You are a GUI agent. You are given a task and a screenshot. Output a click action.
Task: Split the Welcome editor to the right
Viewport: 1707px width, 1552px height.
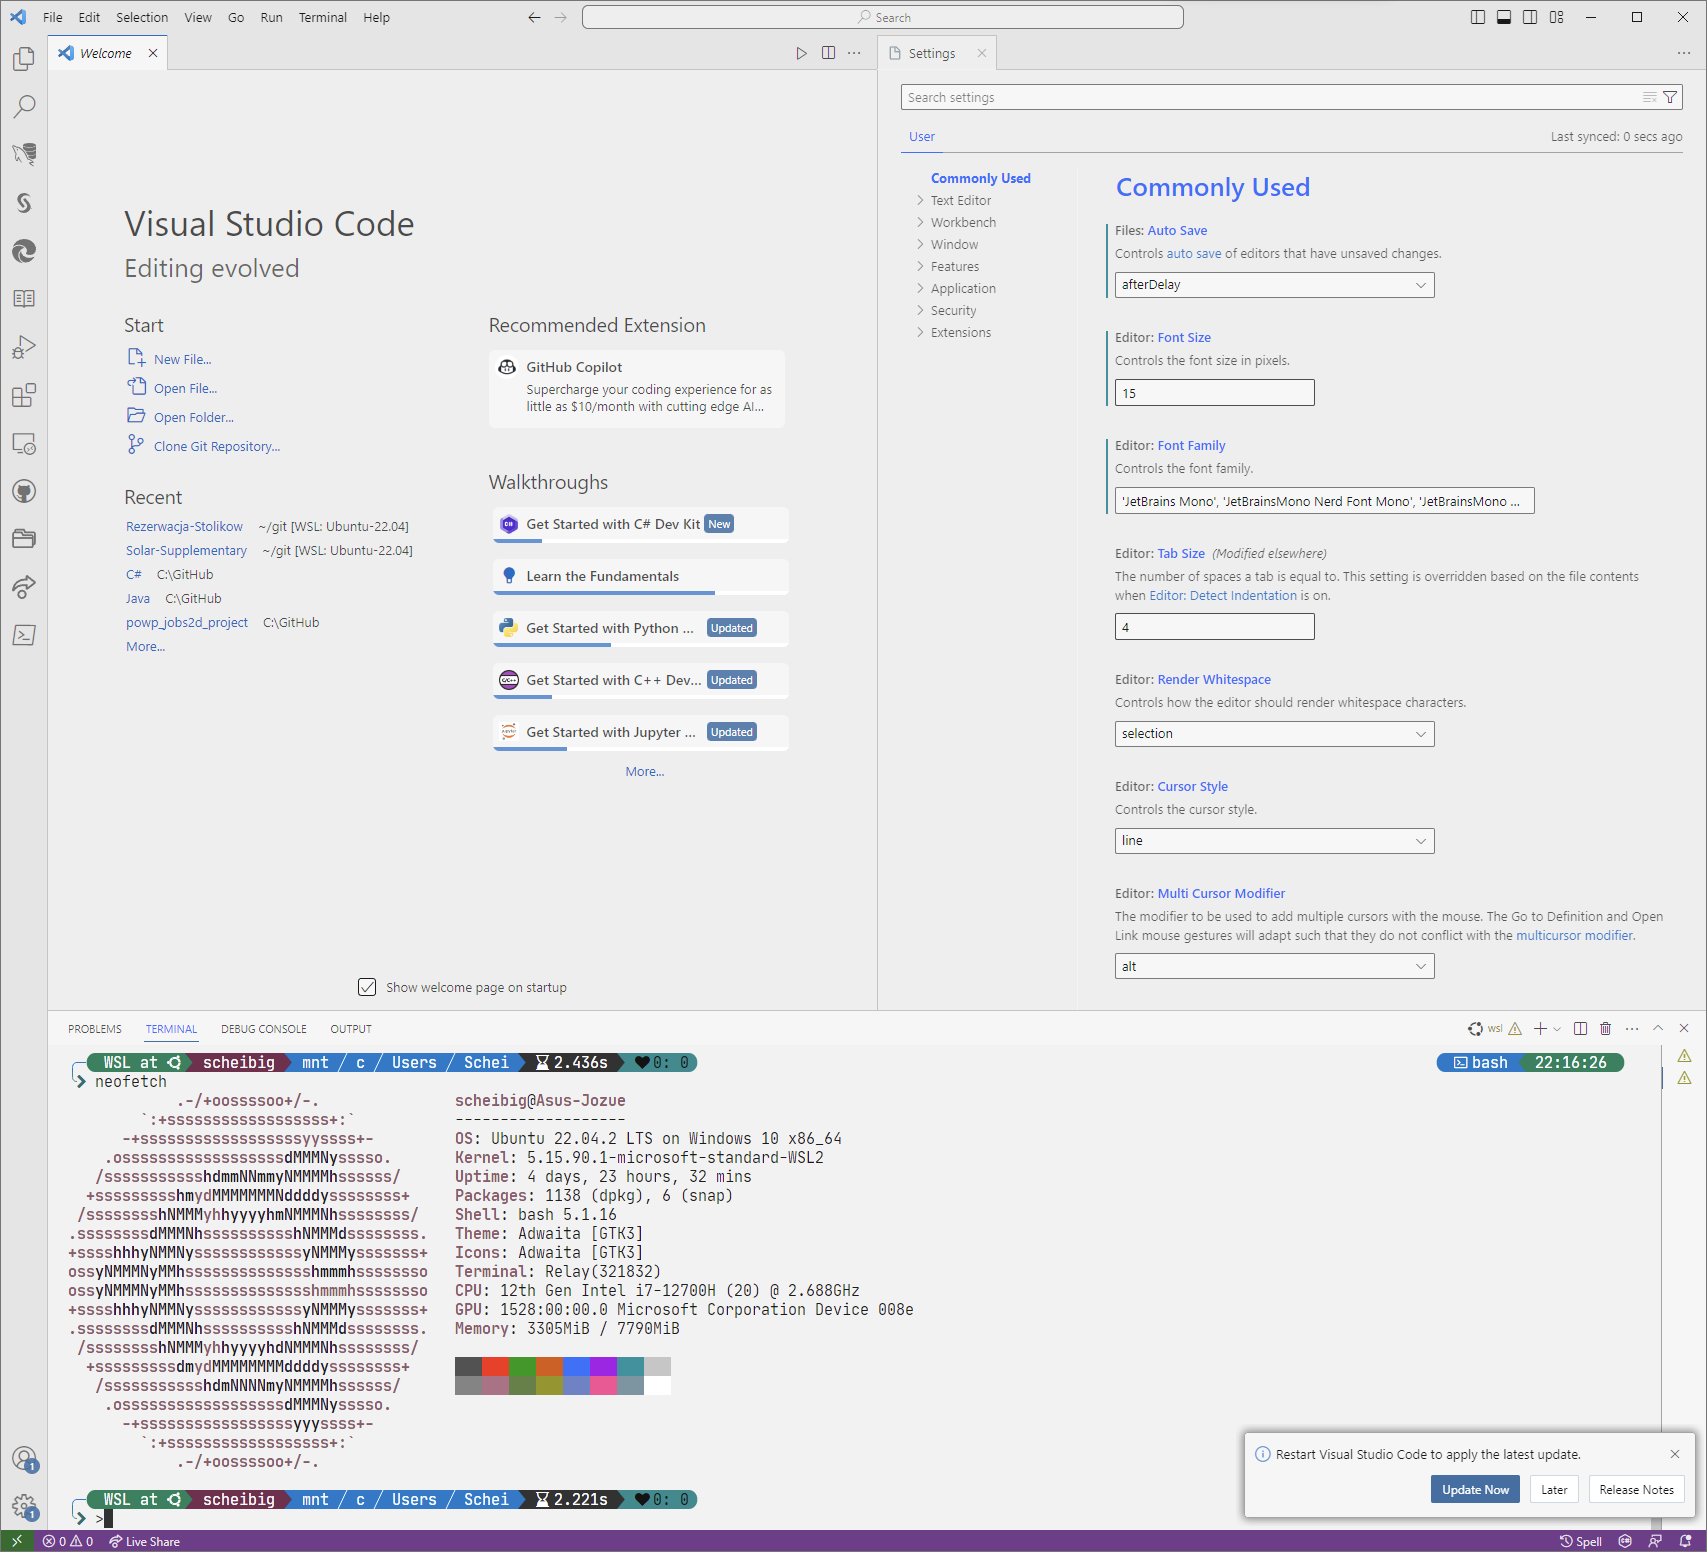coord(828,53)
